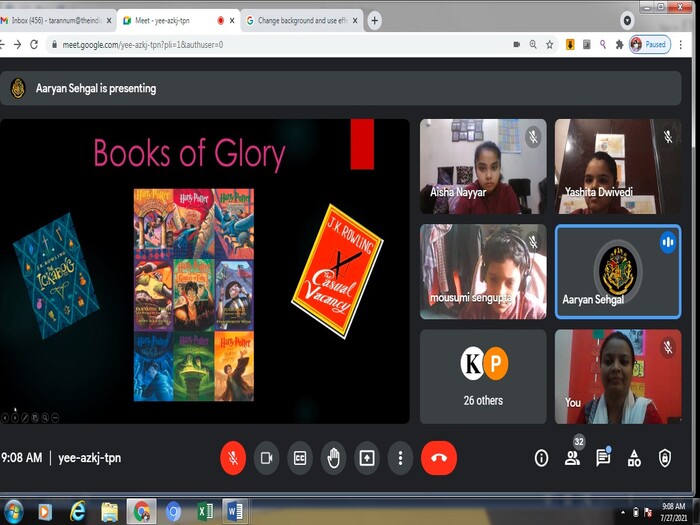This screenshot has width=700, height=525.
Task: Select Yashita Dwivedi's video tile
Action: [618, 166]
